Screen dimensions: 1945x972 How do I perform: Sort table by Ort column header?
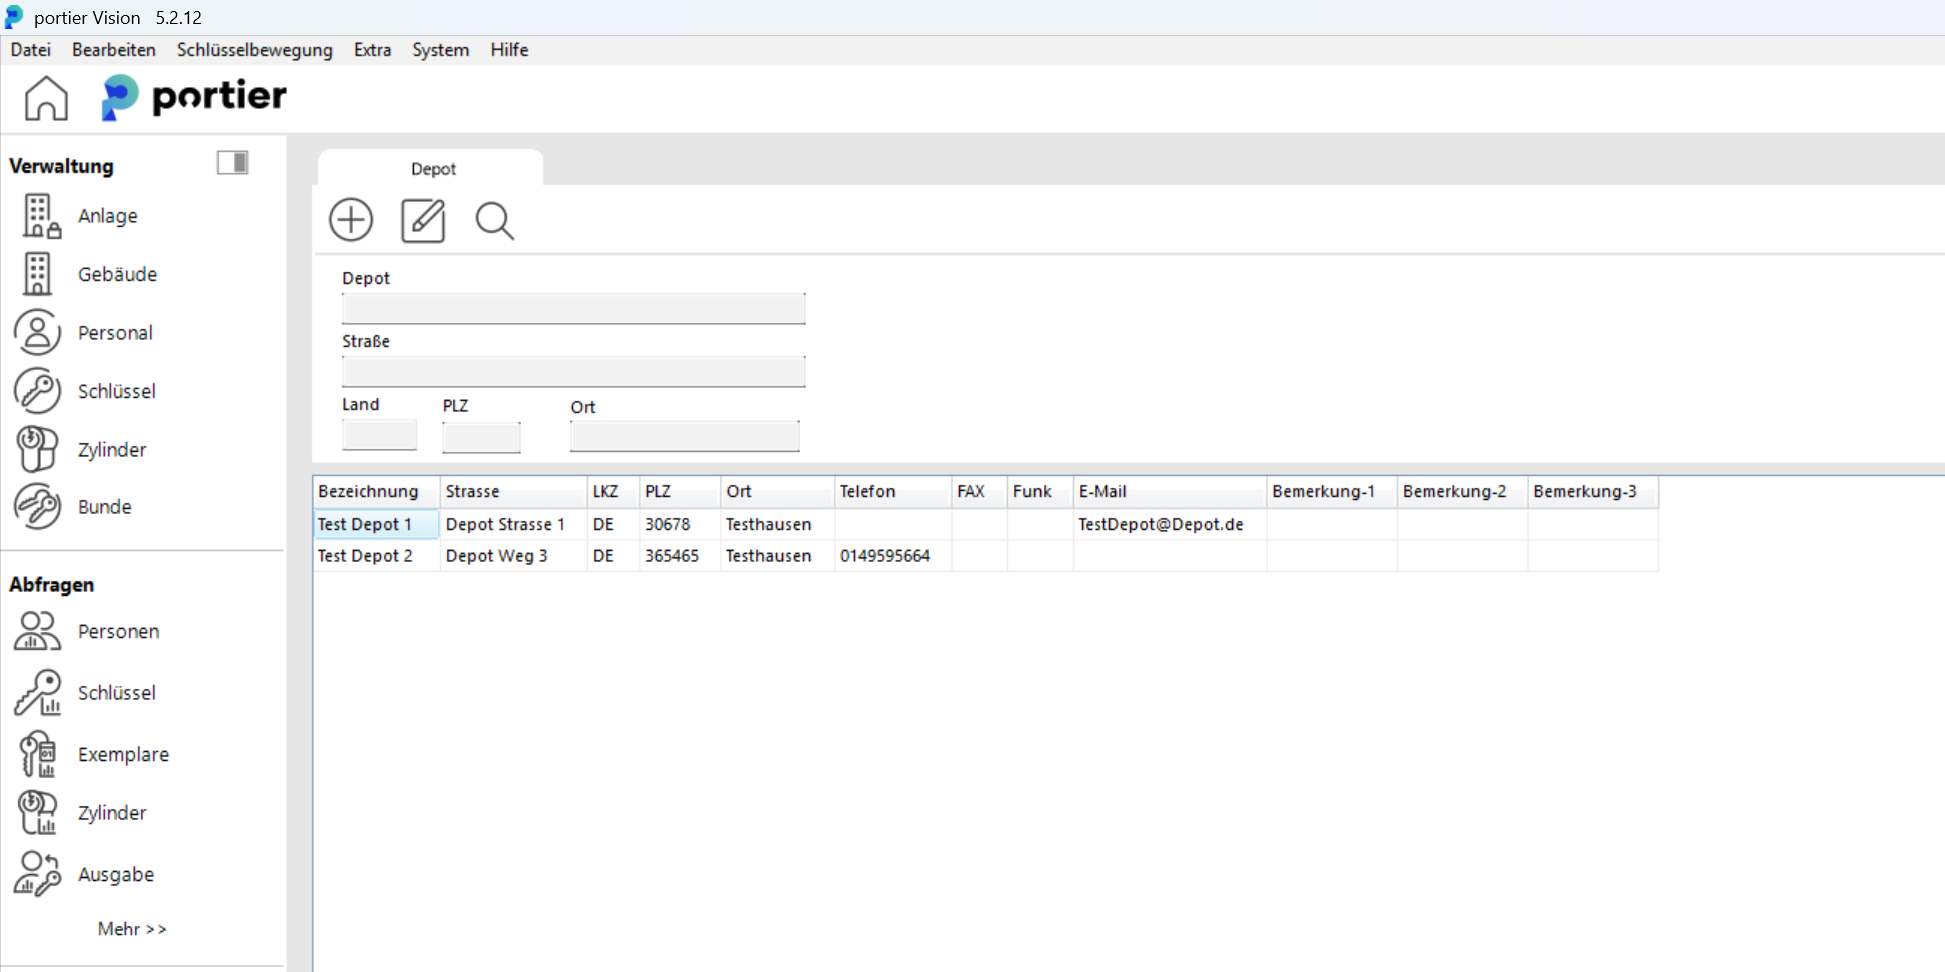(777, 492)
